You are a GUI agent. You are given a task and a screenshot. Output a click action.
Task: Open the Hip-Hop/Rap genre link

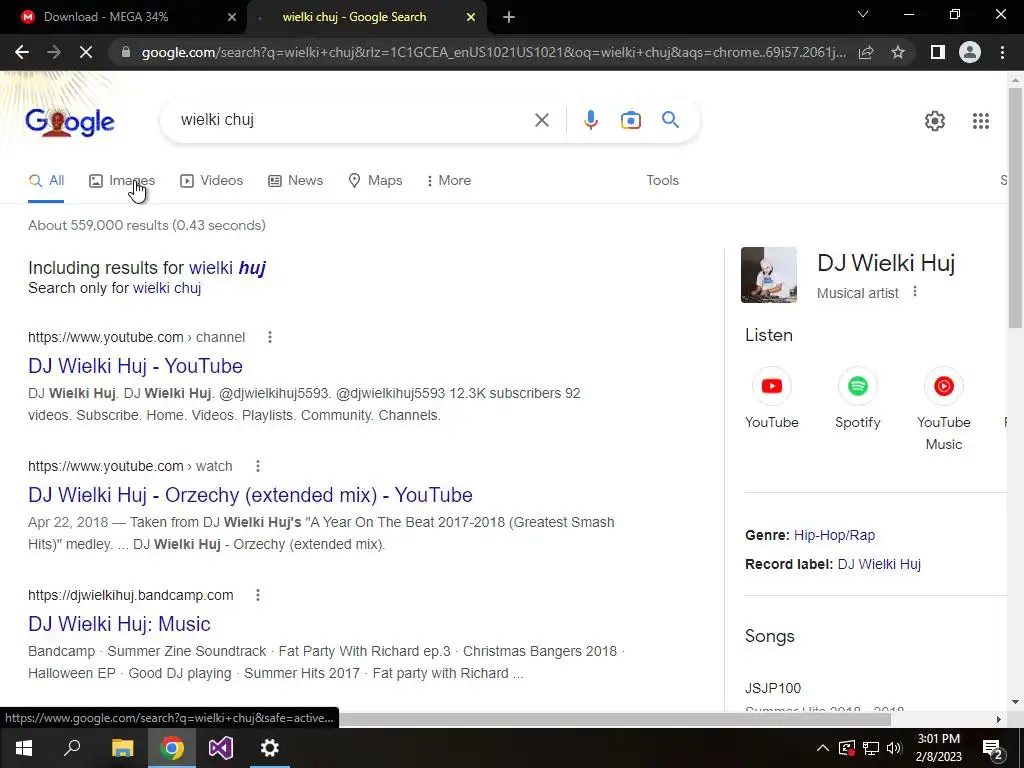point(834,535)
